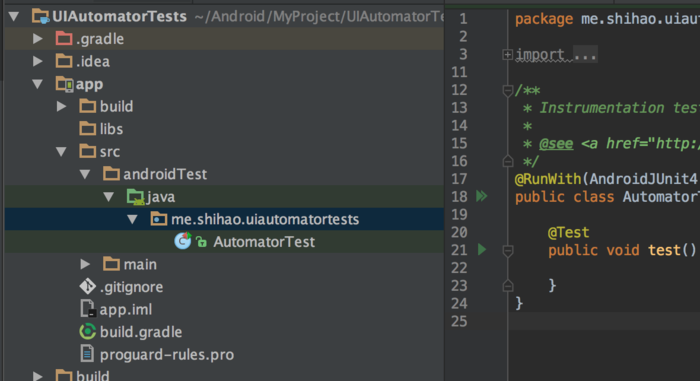Viewport: 700px width, 381px height.
Task: Click the run test icon beside line 21
Action: [x=482, y=249]
